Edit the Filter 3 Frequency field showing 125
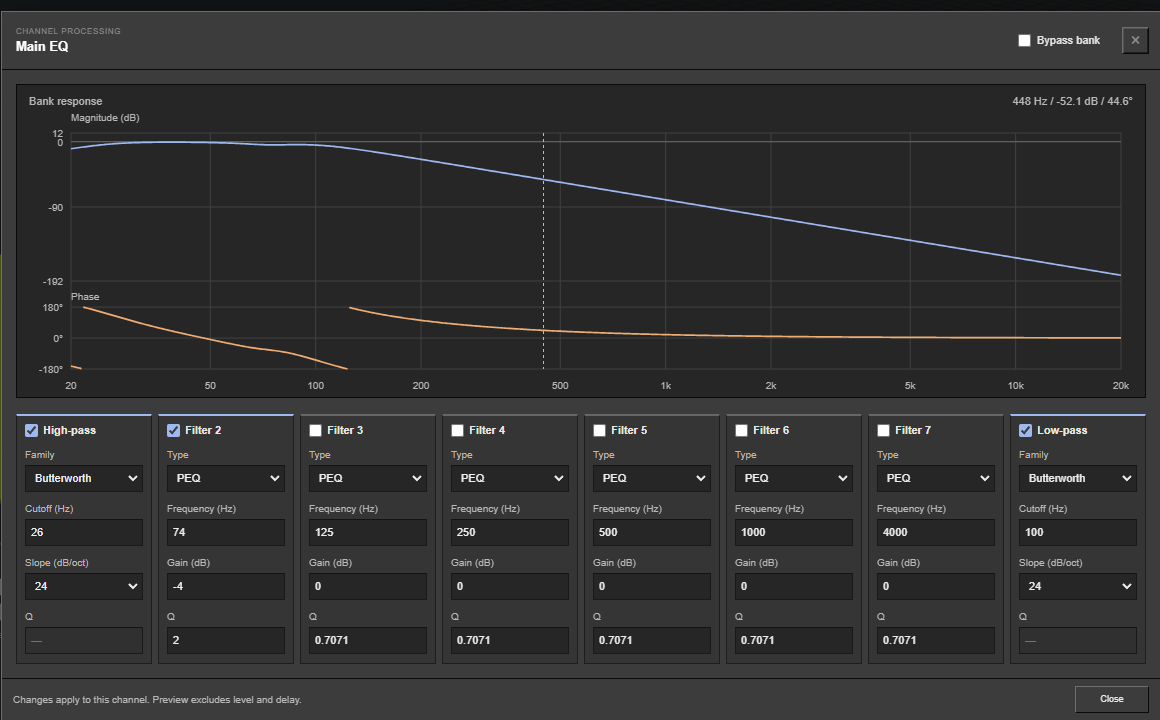 (368, 532)
